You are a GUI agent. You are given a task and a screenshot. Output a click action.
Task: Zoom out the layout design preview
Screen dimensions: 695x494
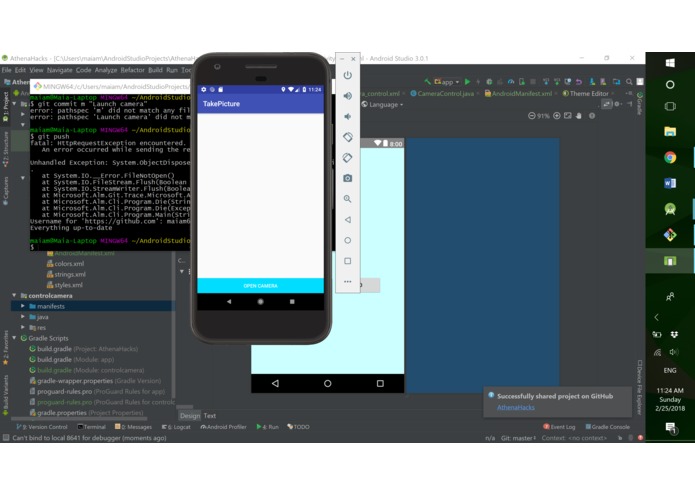point(531,116)
